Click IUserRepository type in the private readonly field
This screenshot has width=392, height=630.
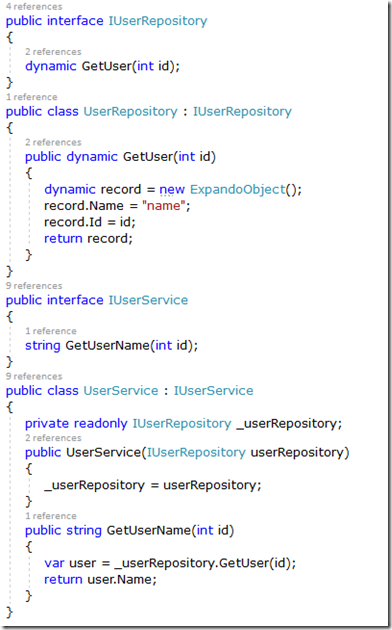[182, 423]
